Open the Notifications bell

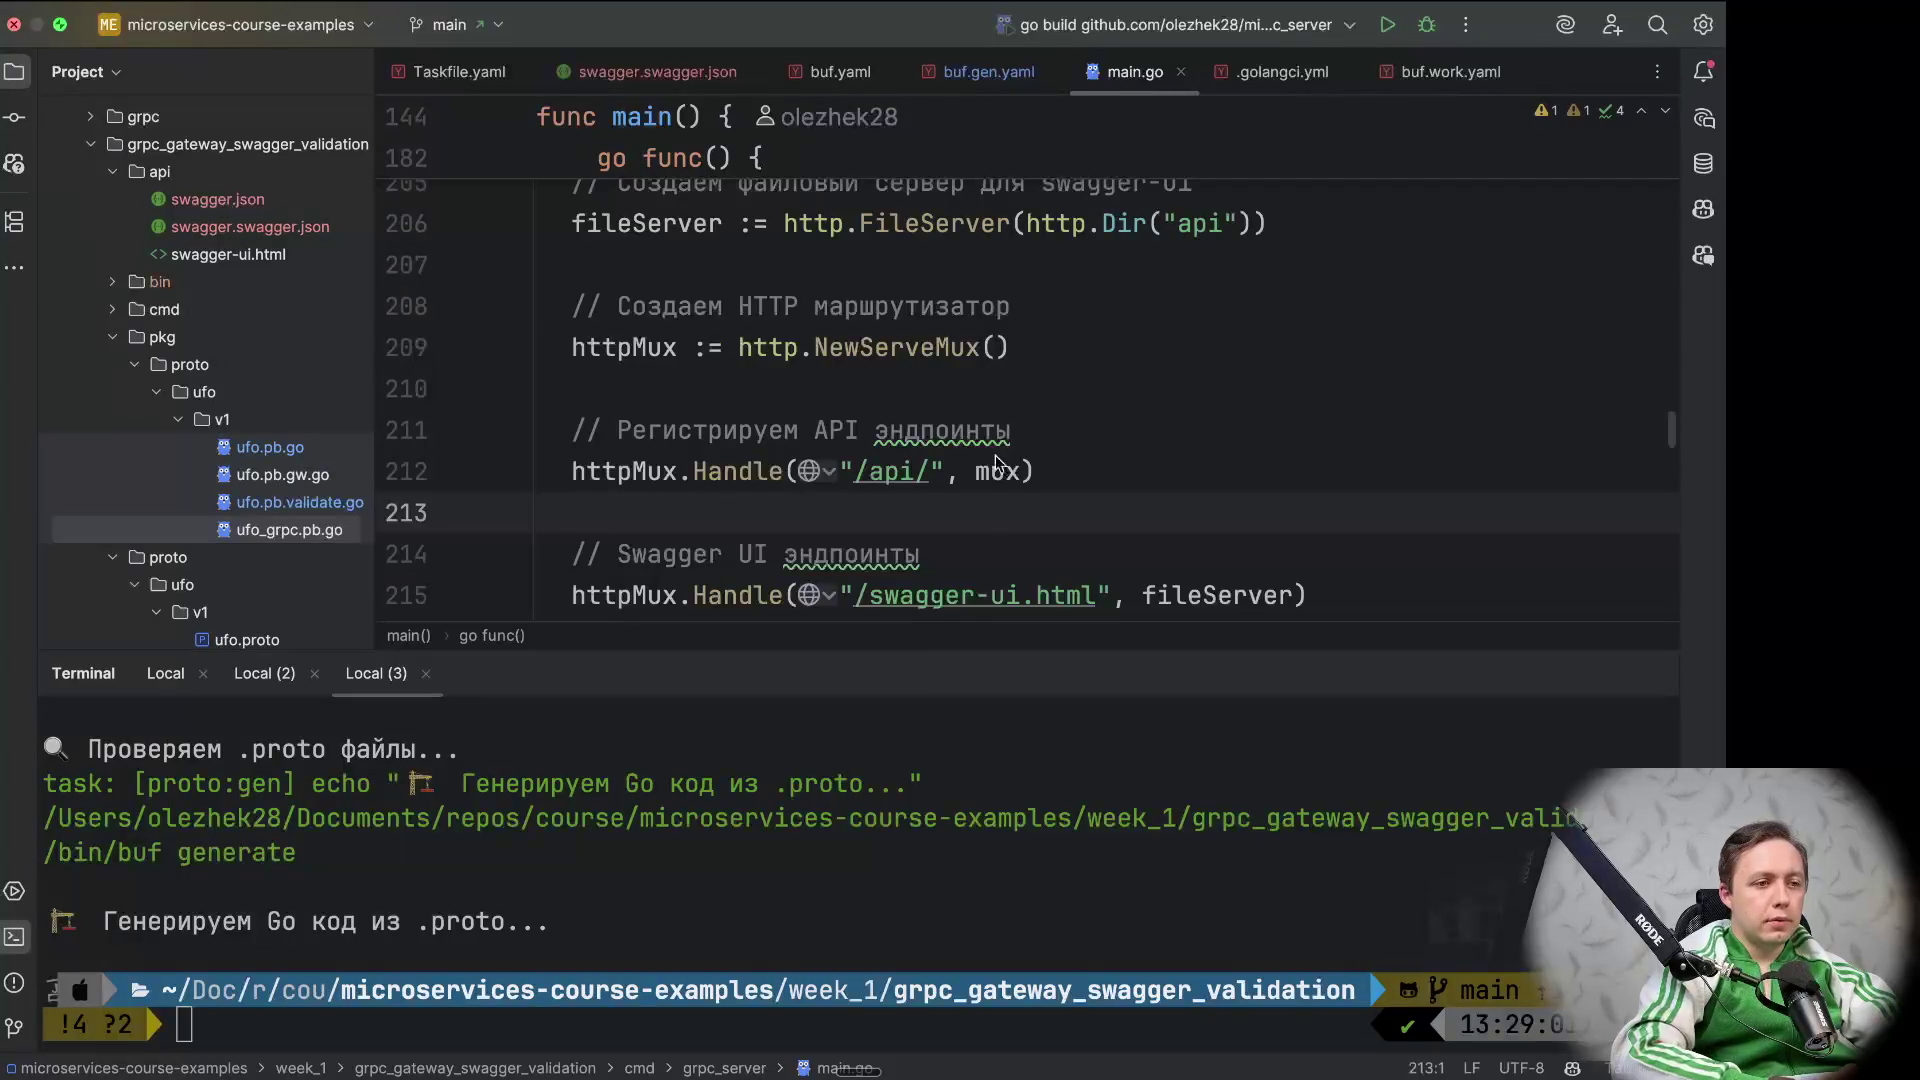[1703, 71]
